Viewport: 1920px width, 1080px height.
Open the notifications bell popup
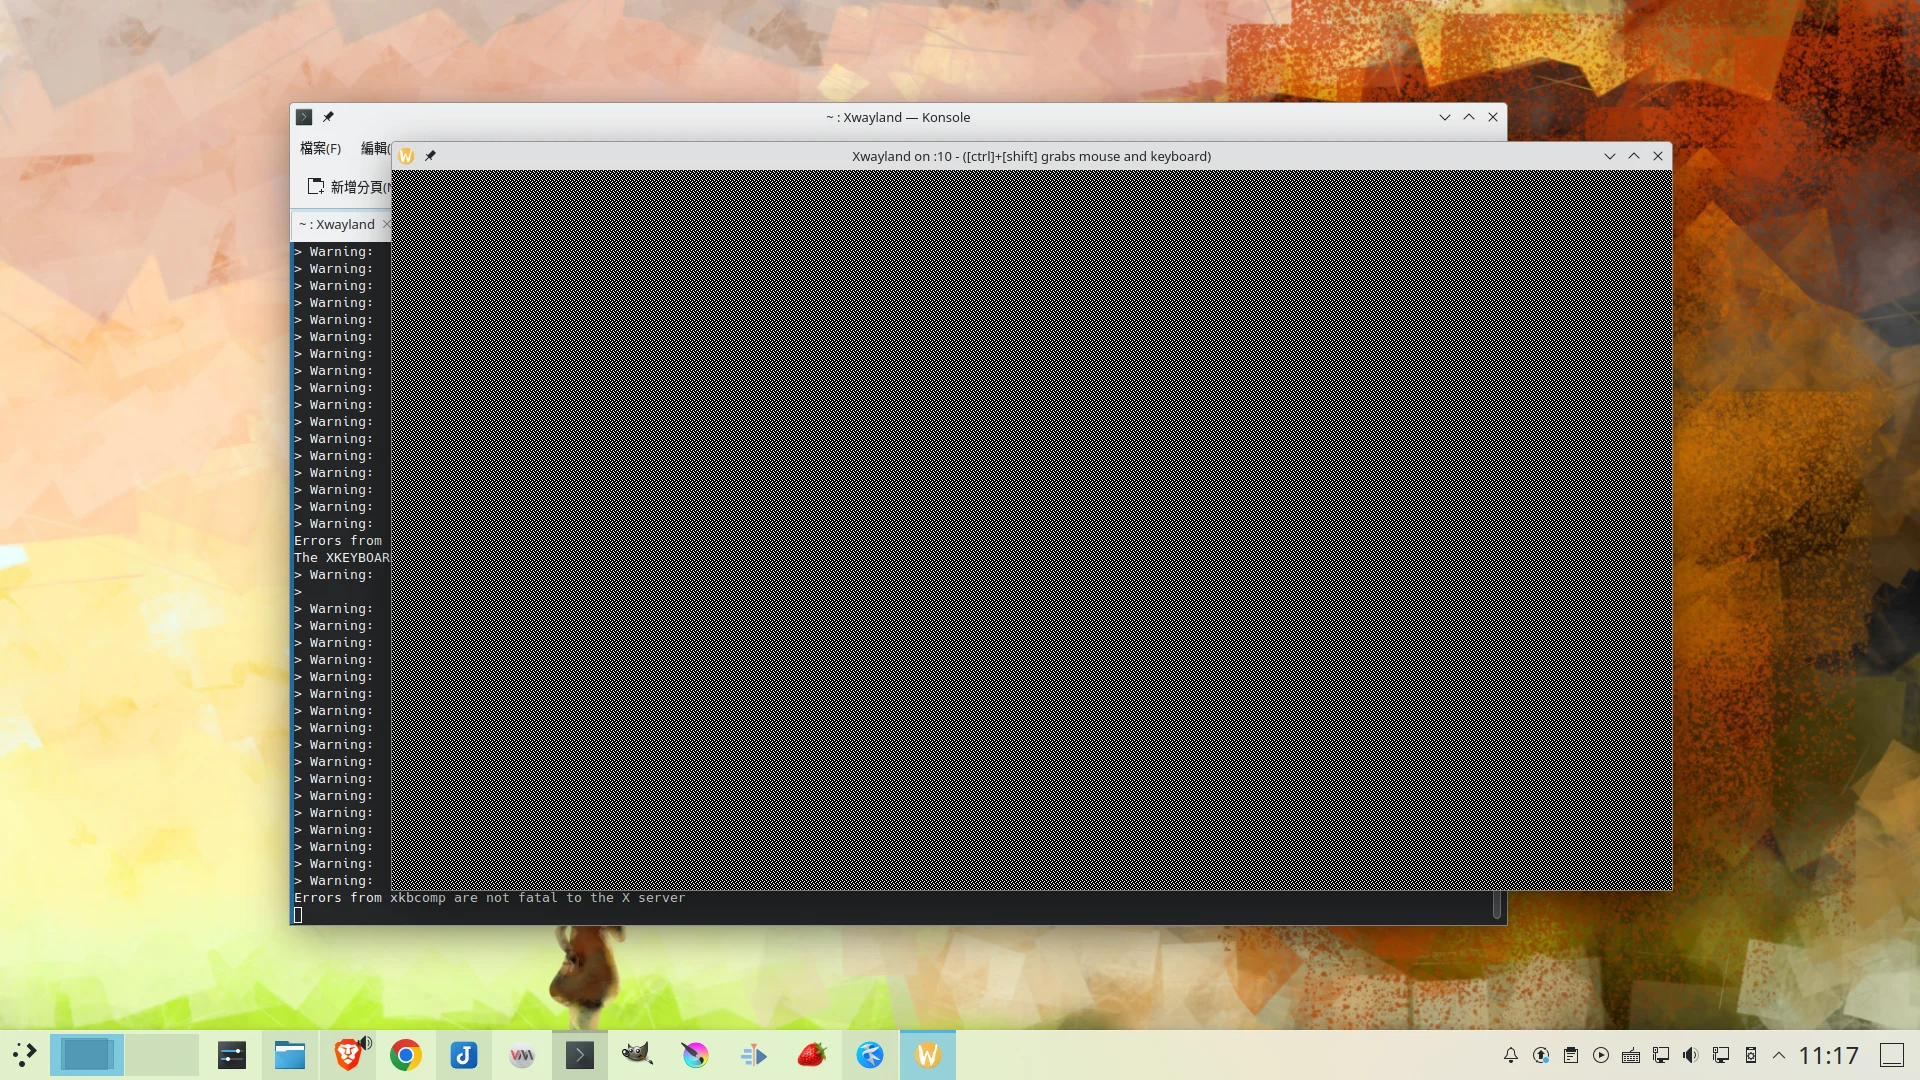tap(1511, 1055)
